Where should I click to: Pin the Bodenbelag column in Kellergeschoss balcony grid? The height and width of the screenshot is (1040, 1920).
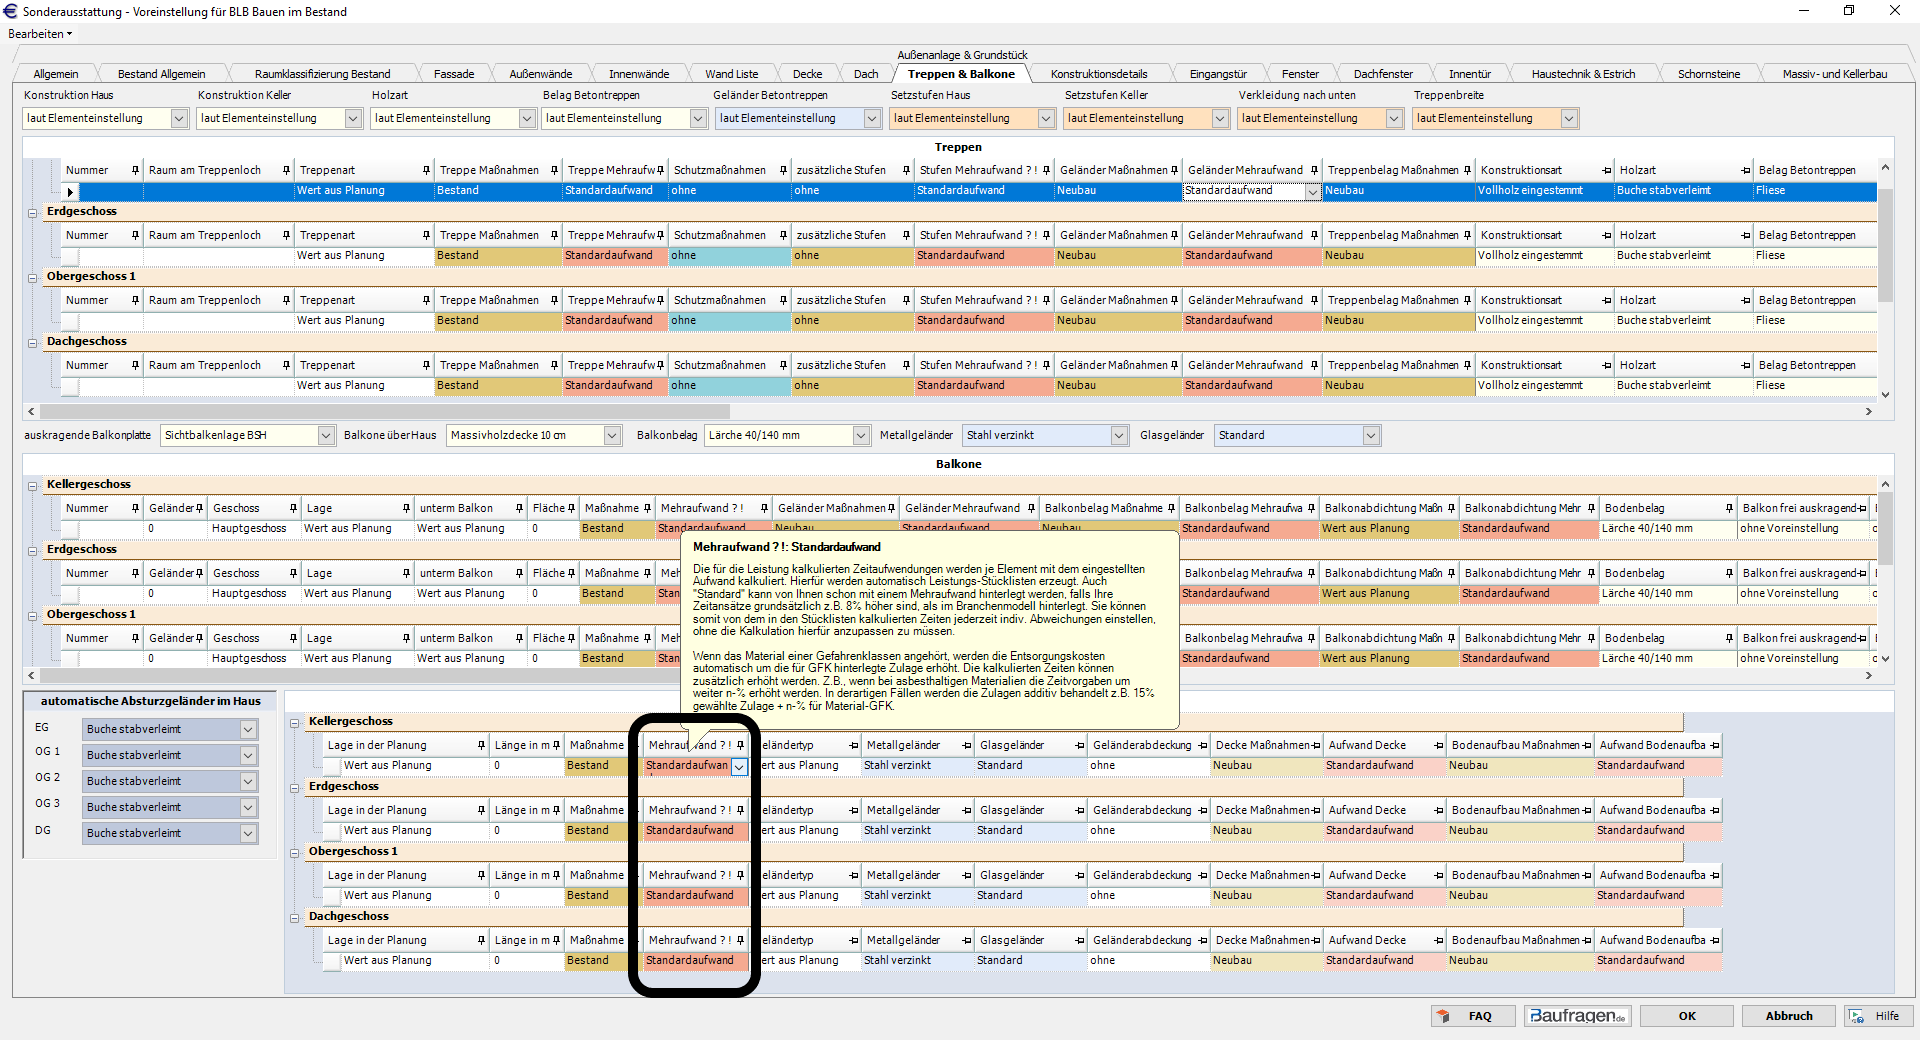[1729, 509]
